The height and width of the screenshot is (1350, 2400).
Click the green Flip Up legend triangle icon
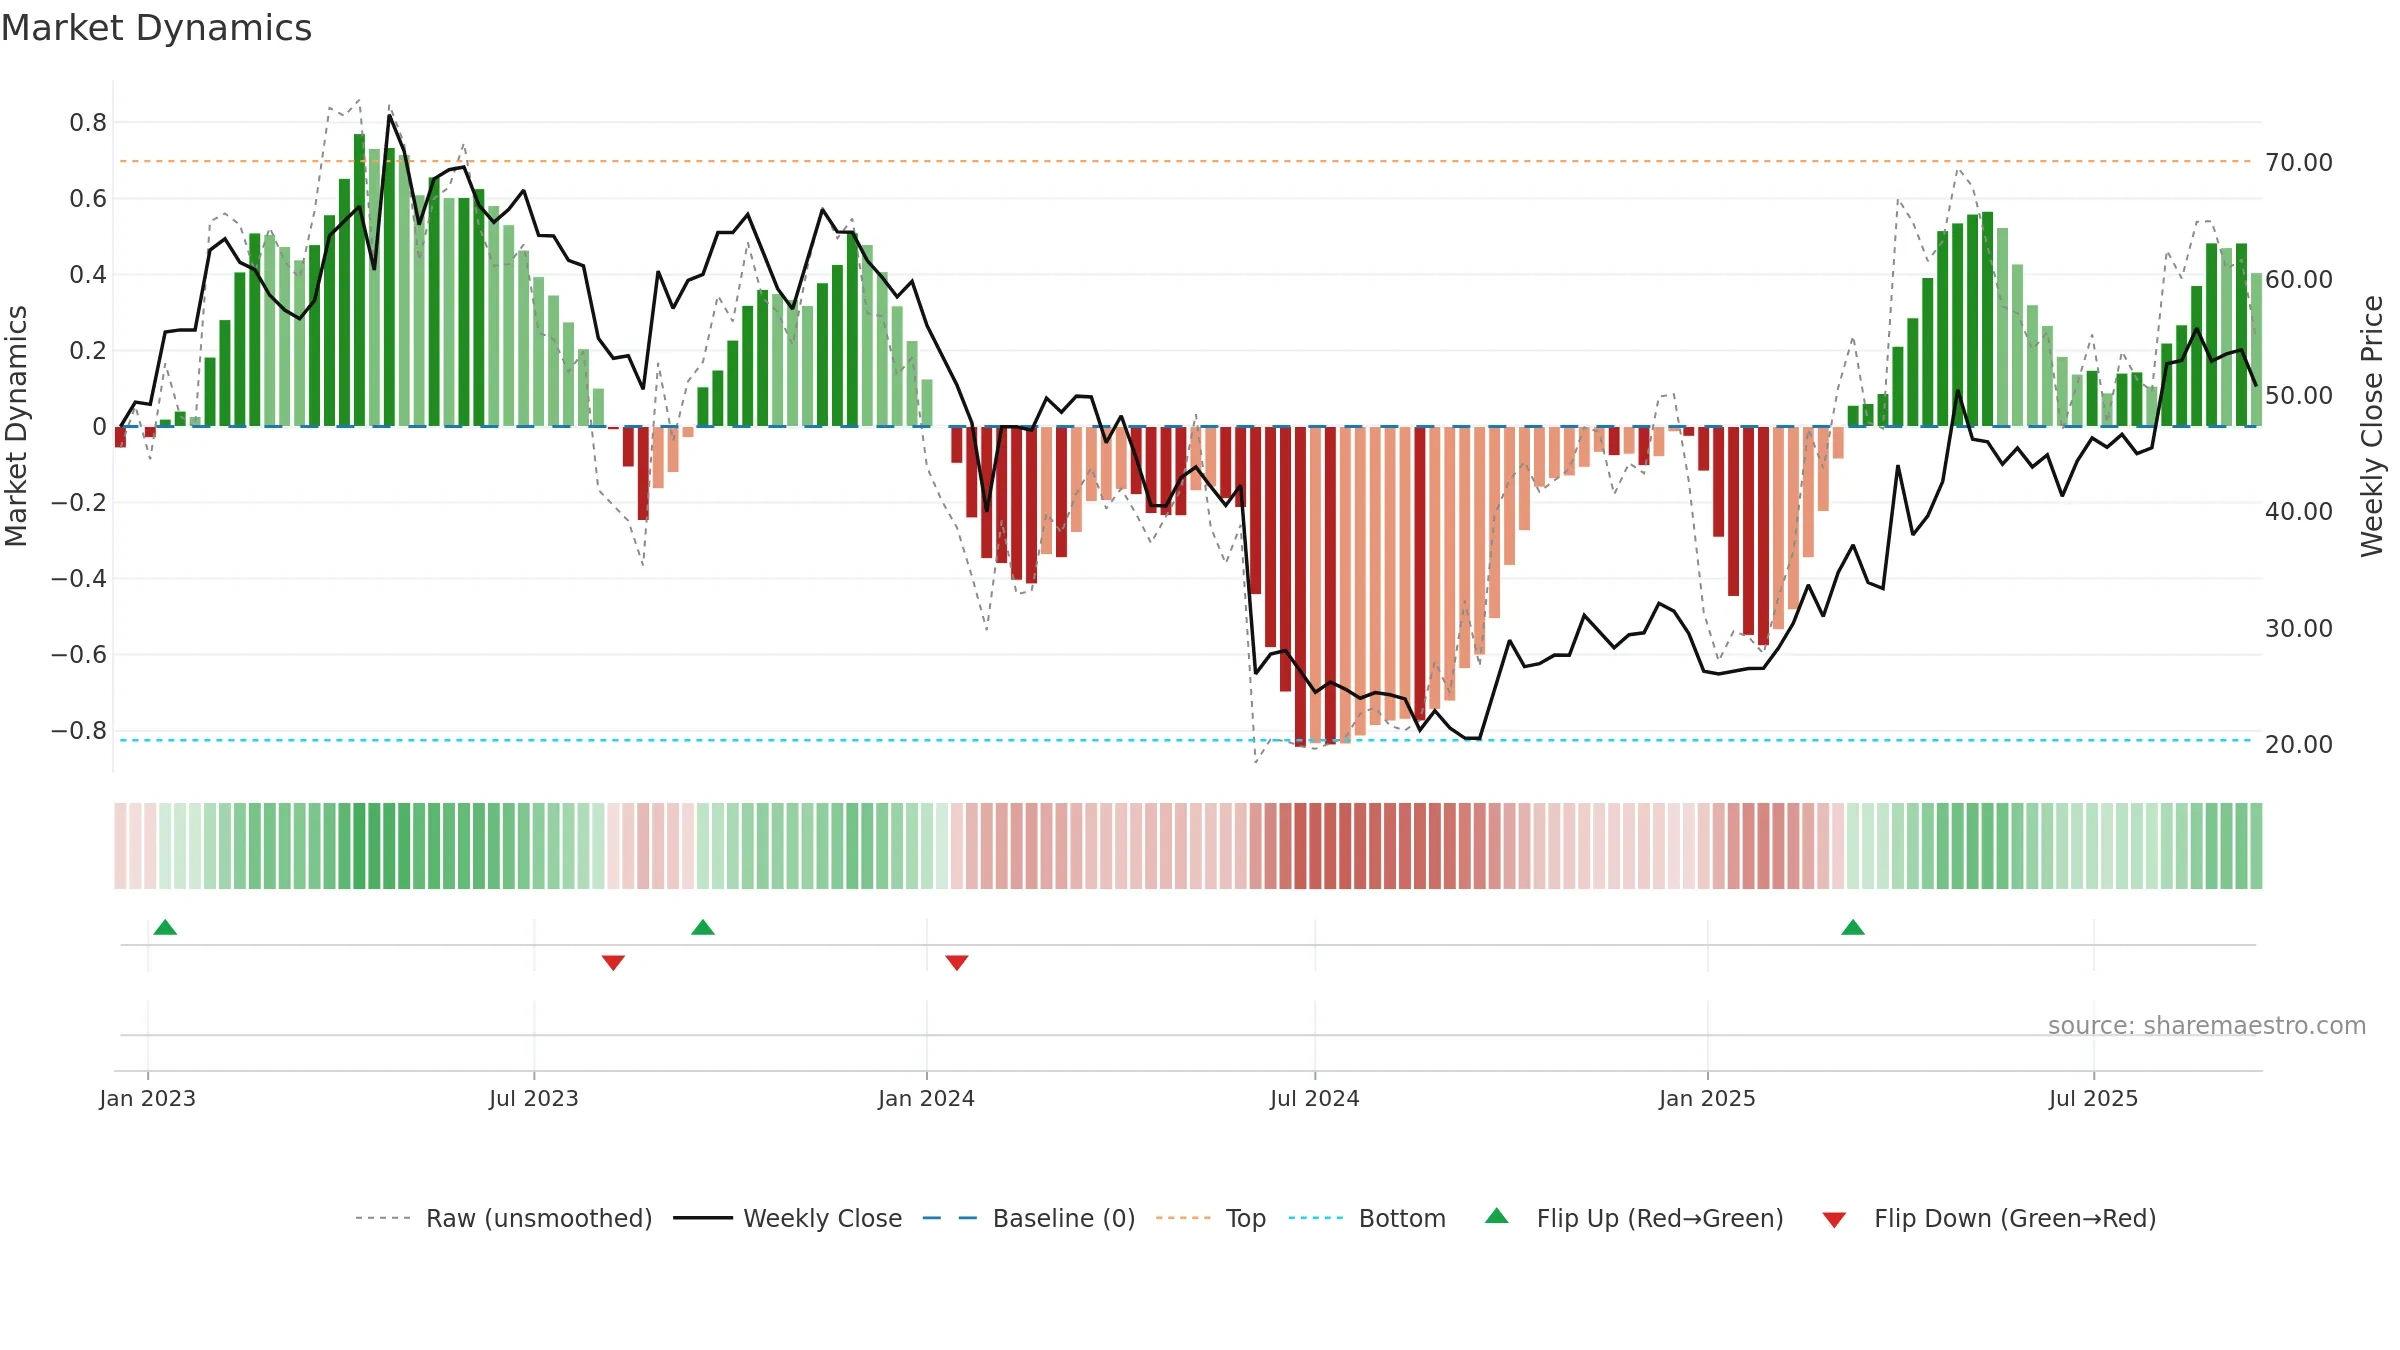pos(1497,1216)
